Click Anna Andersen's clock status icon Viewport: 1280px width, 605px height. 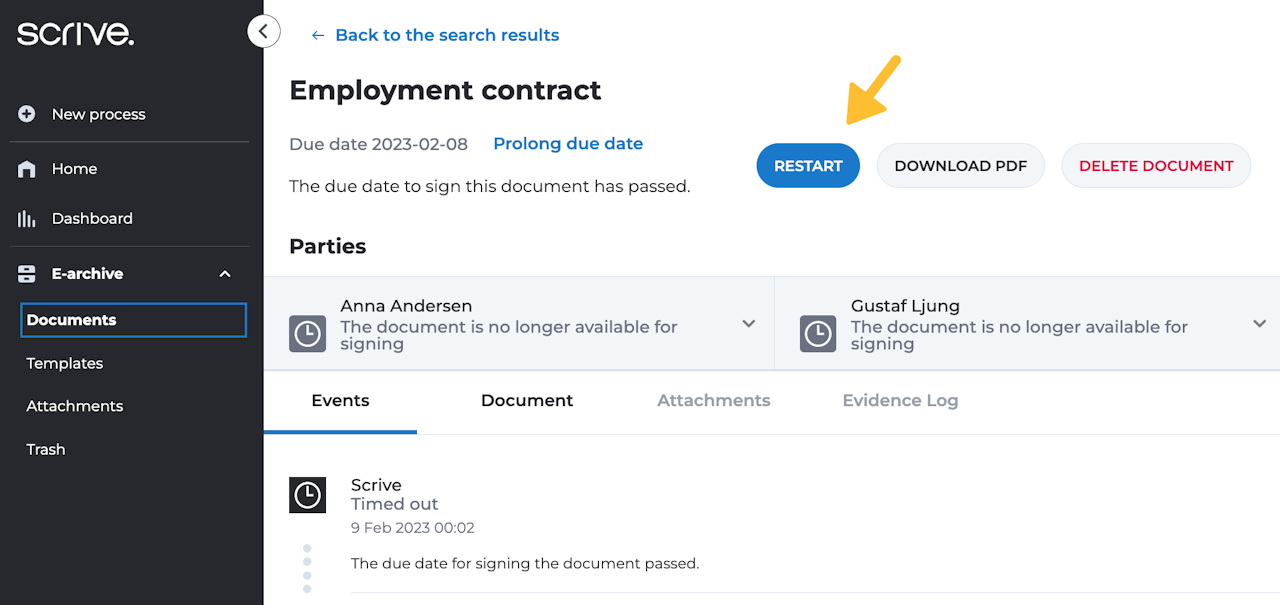307,334
